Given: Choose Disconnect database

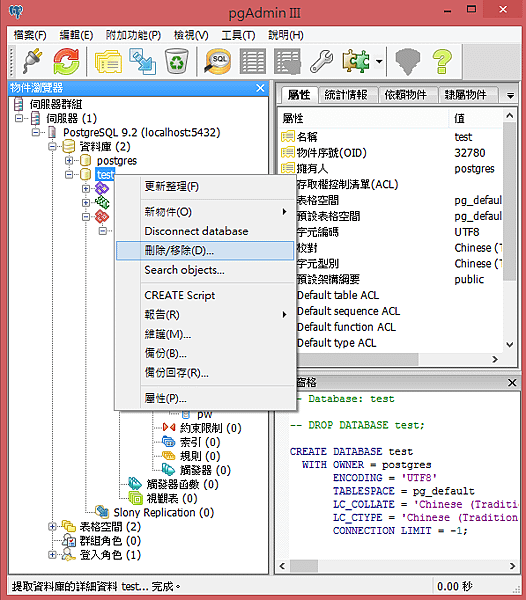Looking at the screenshot, I should 205,231.
